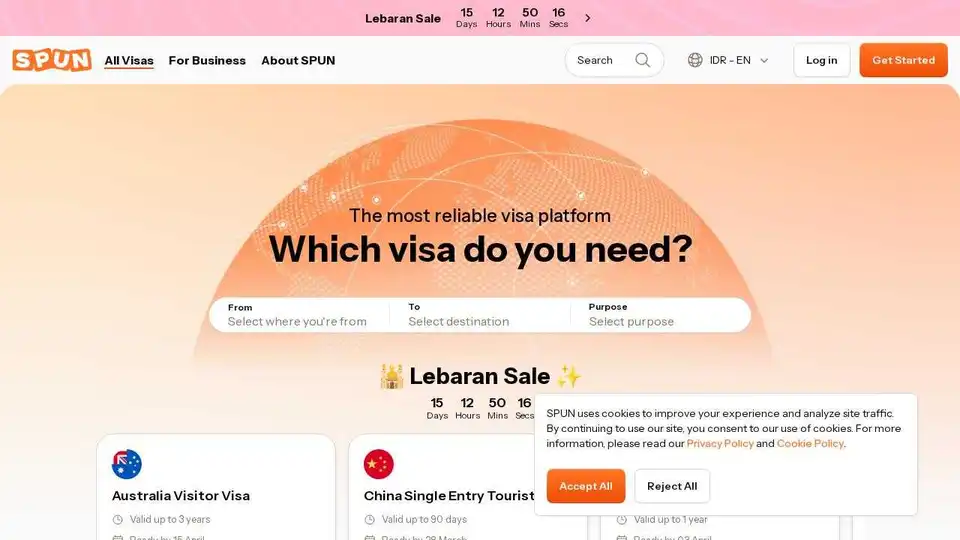Click the search magnifier icon
This screenshot has width=960, height=540.
(x=642, y=60)
